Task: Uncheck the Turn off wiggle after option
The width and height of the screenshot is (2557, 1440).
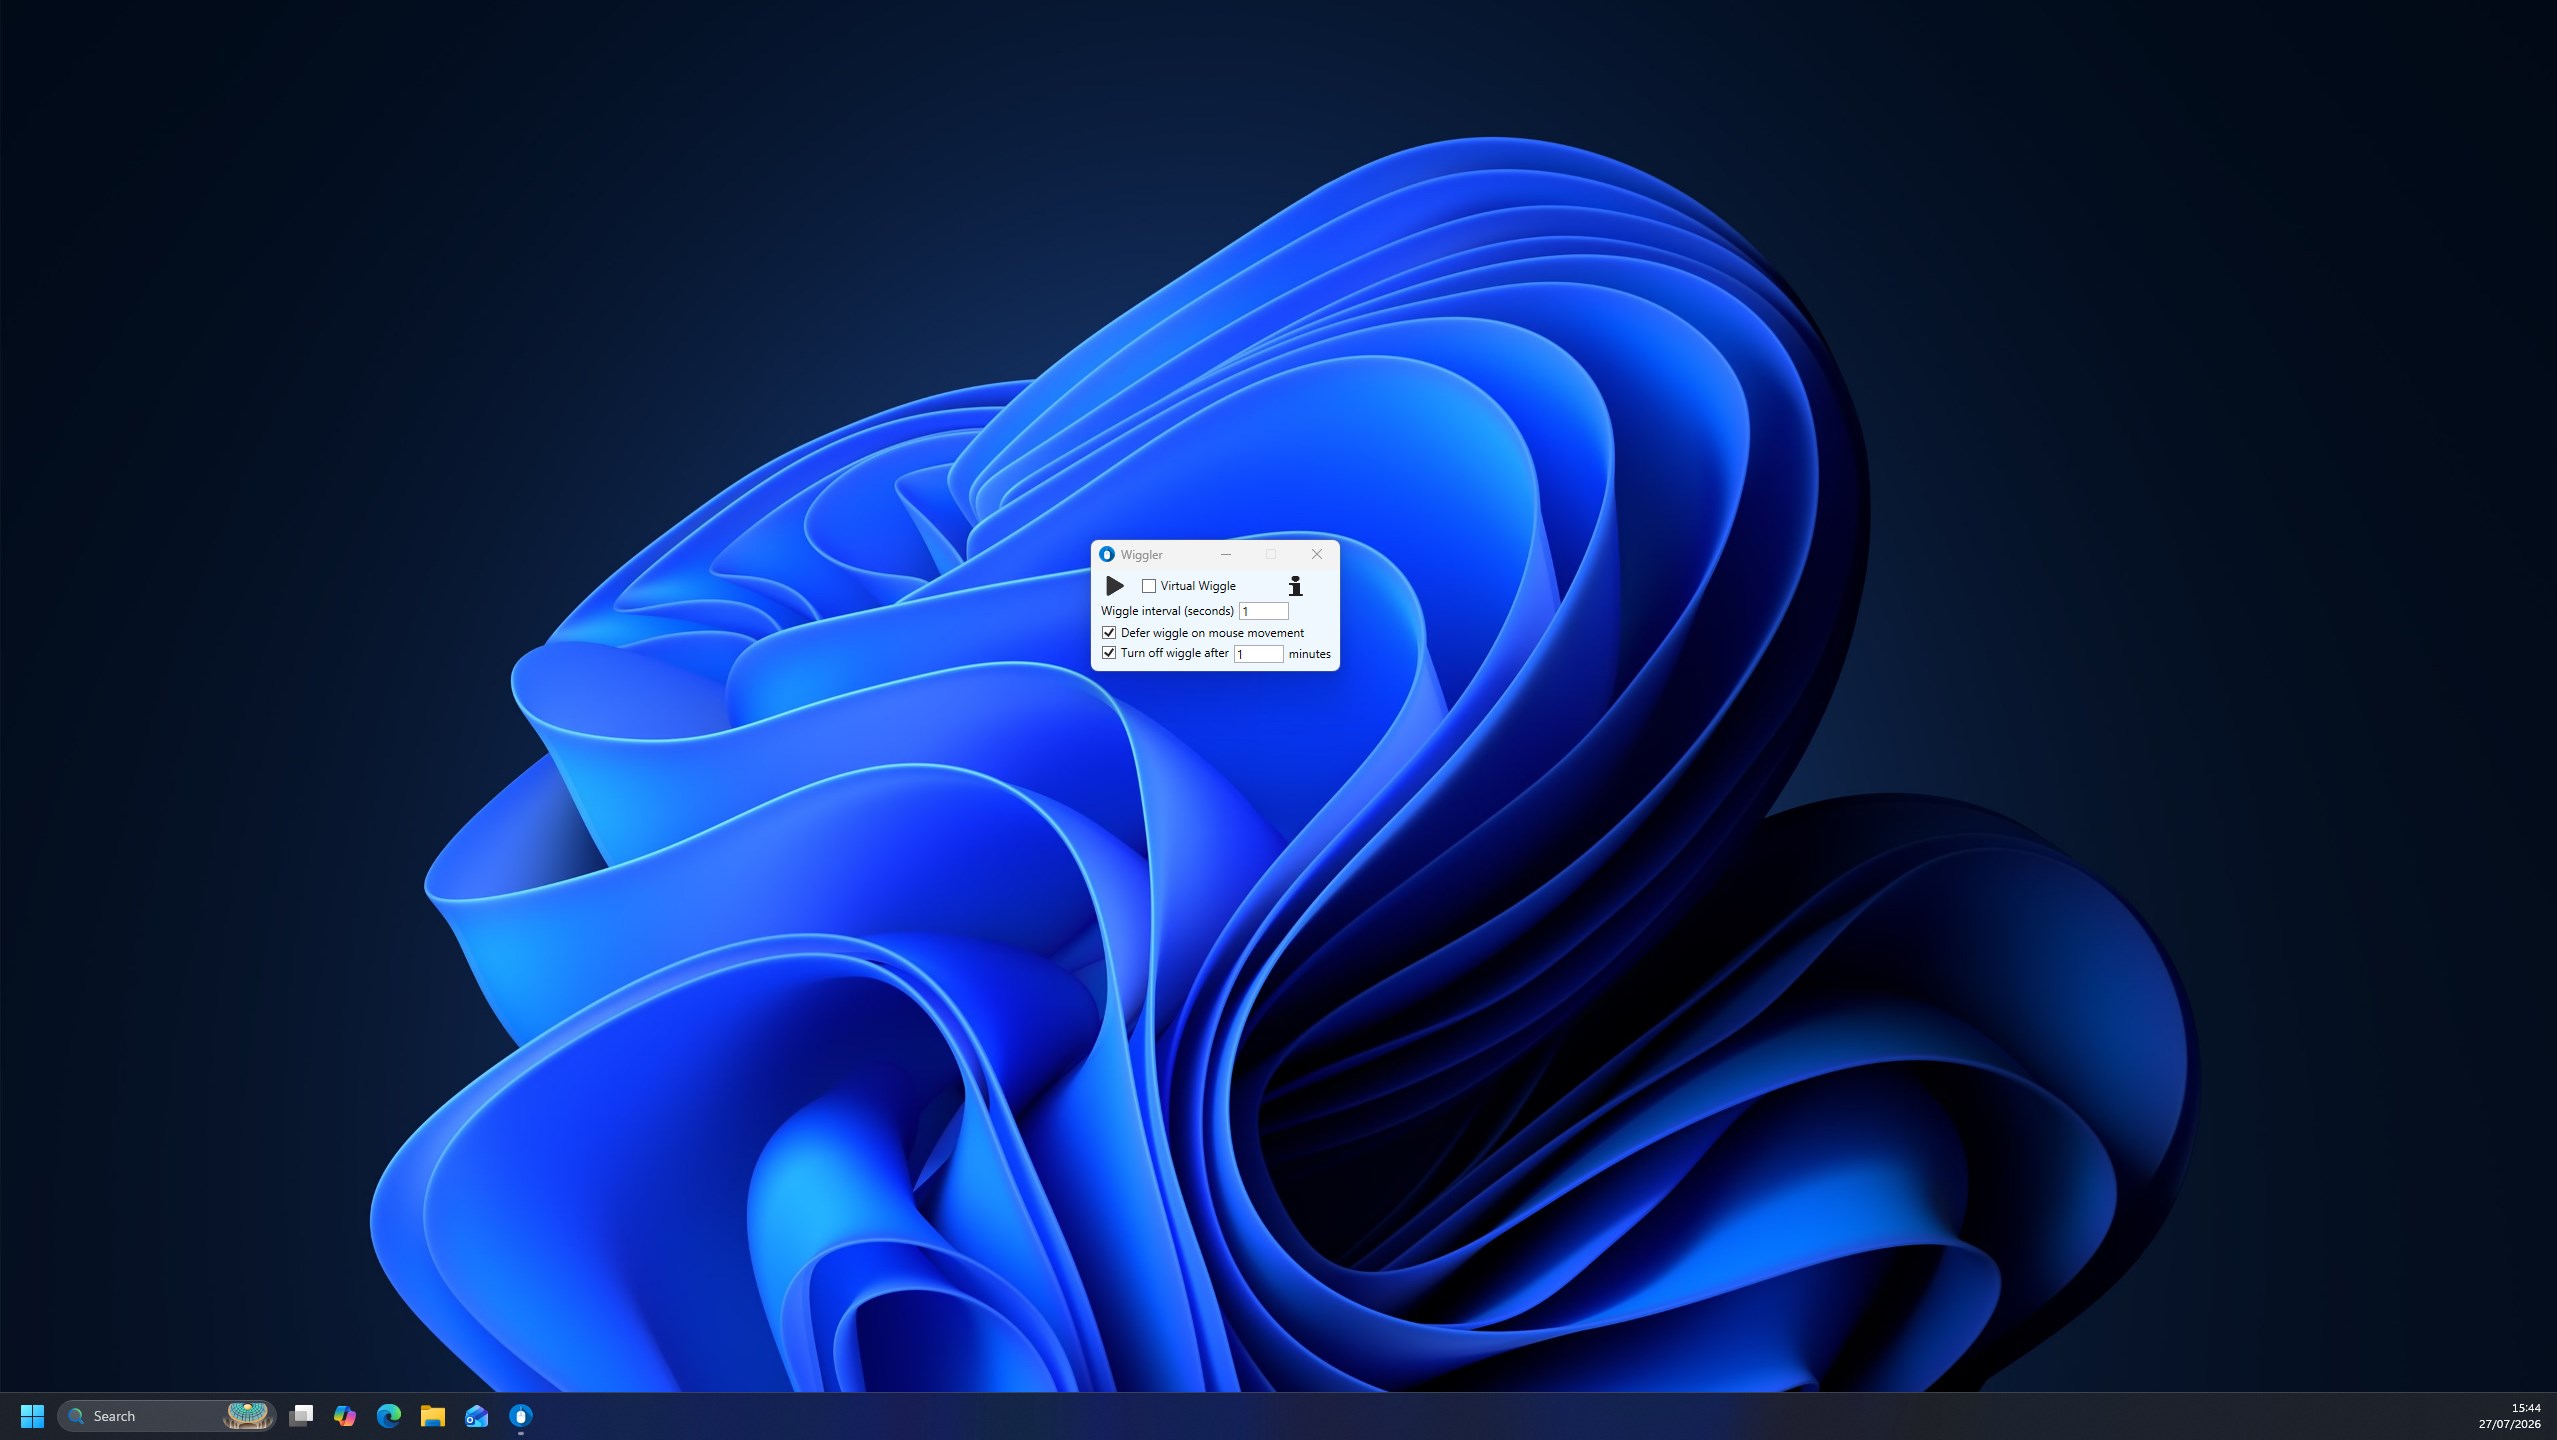Action: (1109, 653)
